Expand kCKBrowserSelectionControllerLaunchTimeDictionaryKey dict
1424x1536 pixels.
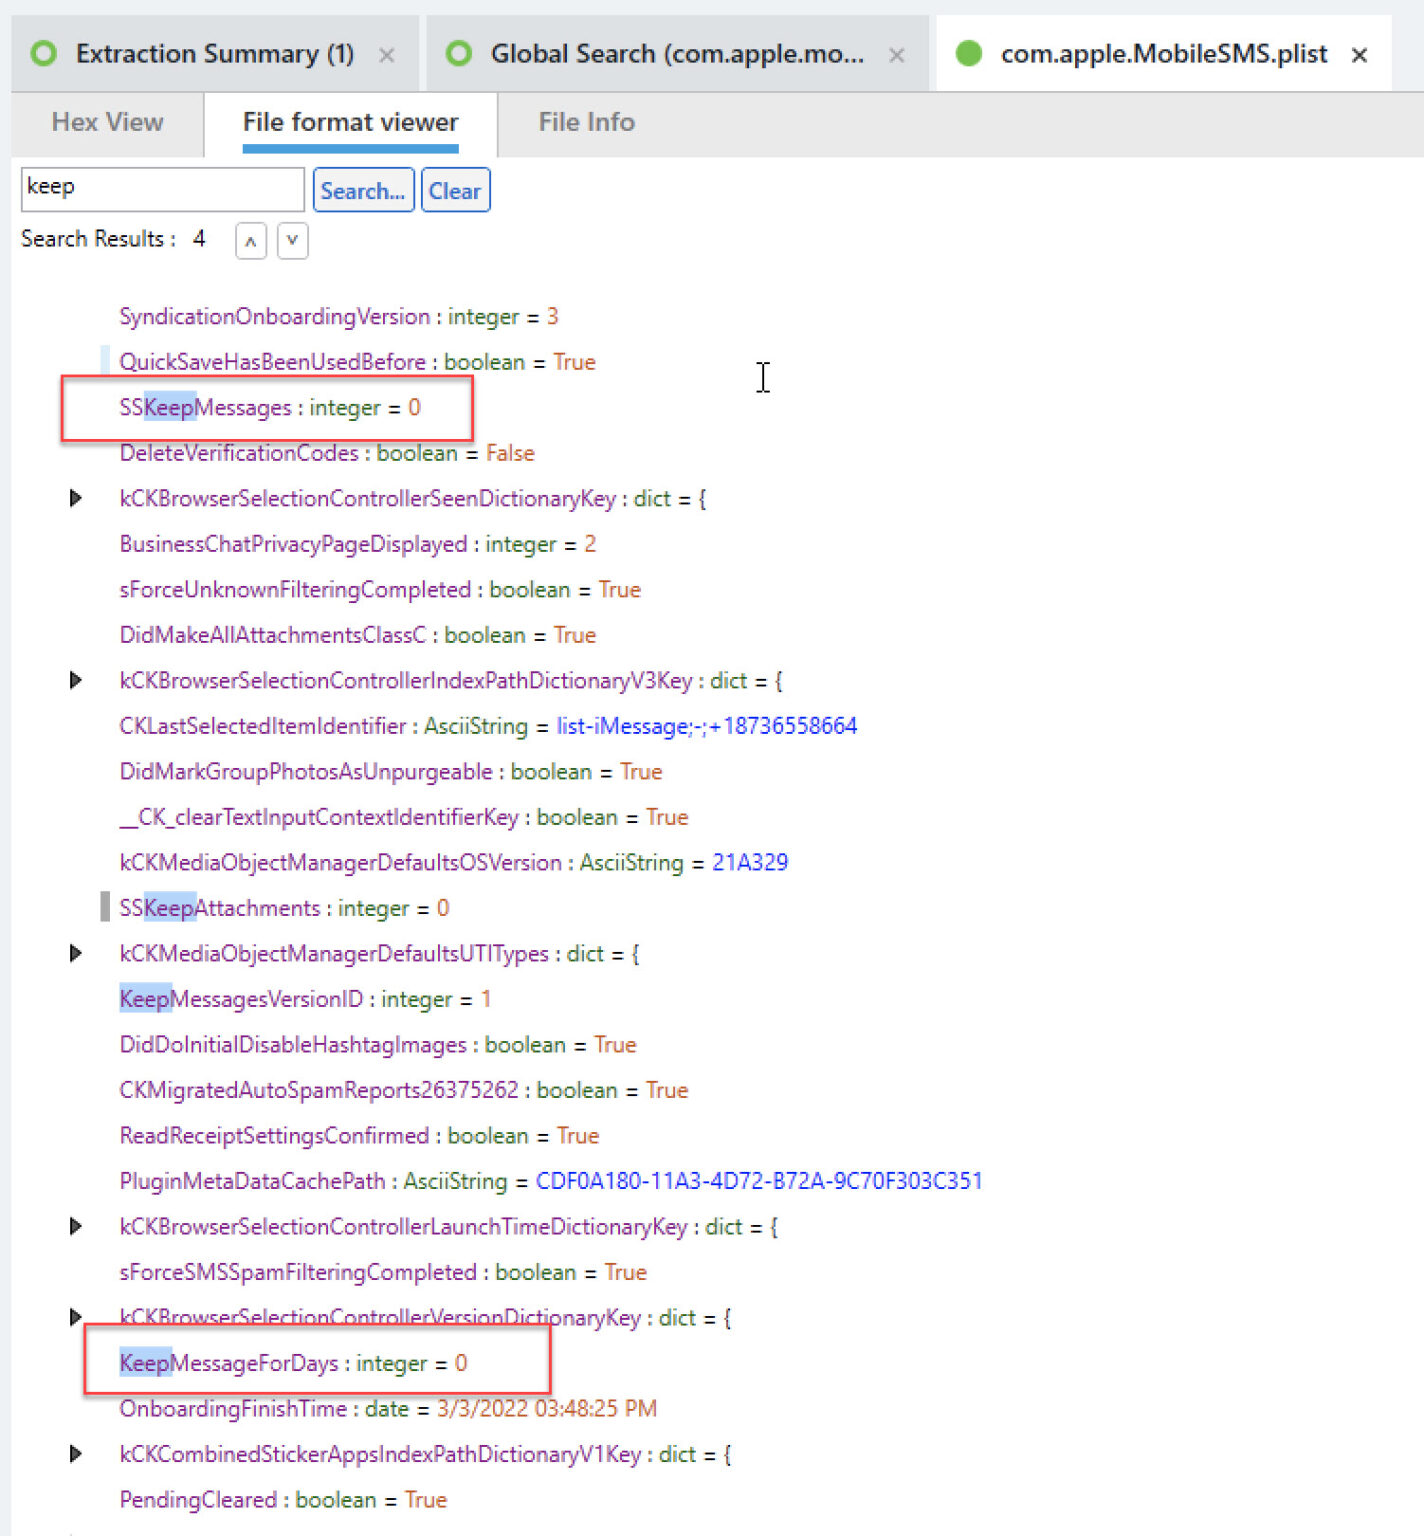[x=76, y=1226]
